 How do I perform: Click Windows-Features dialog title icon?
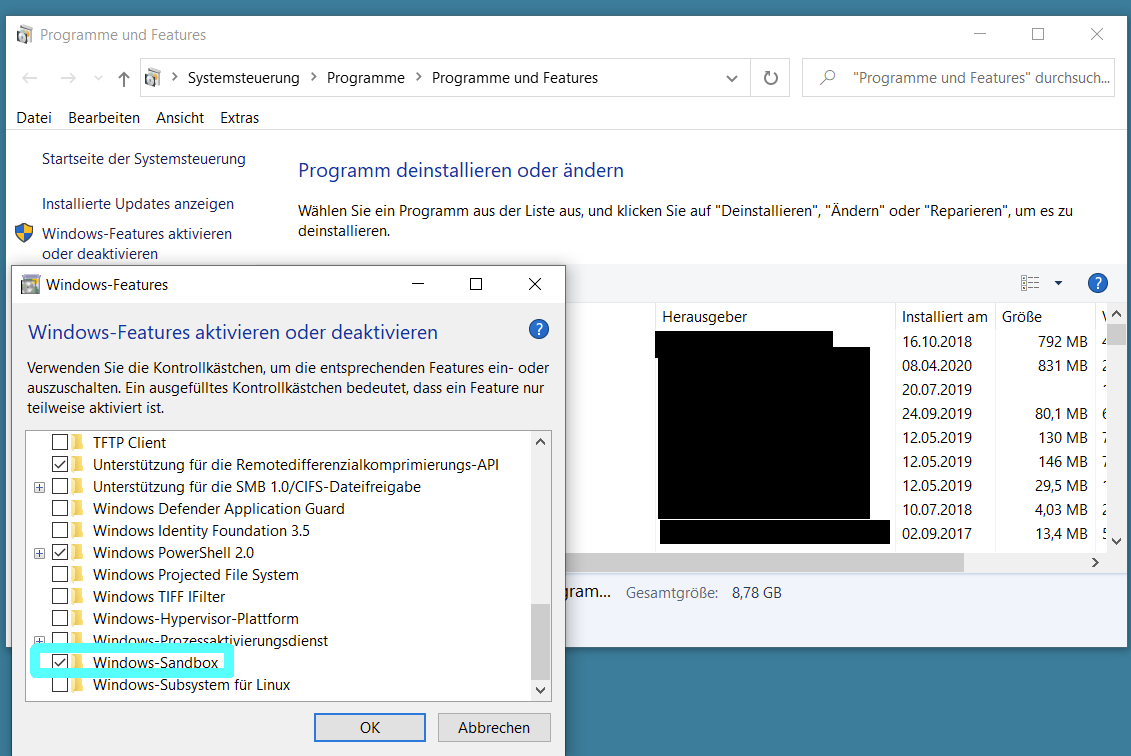click(x=30, y=284)
